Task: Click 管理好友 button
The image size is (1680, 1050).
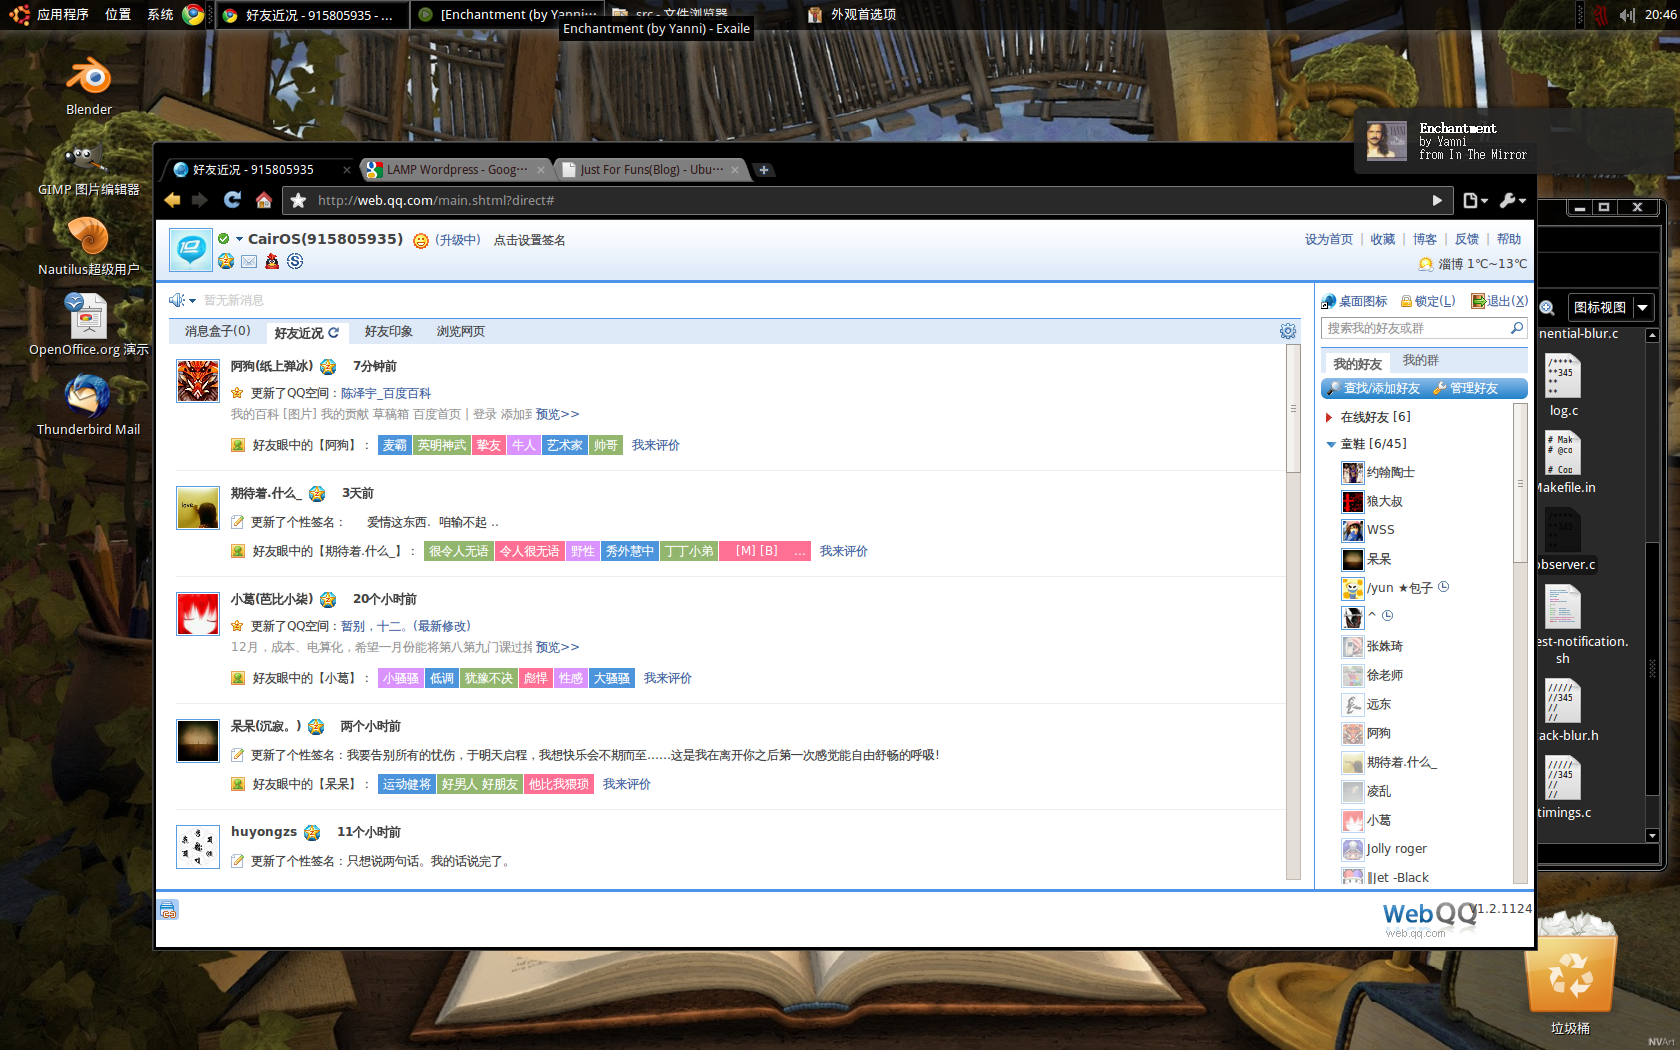Action: [x=1466, y=388]
